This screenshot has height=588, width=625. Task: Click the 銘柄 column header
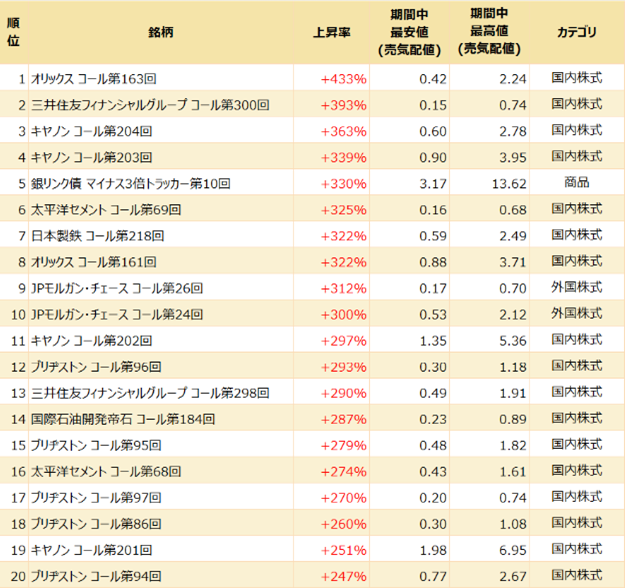click(x=161, y=32)
